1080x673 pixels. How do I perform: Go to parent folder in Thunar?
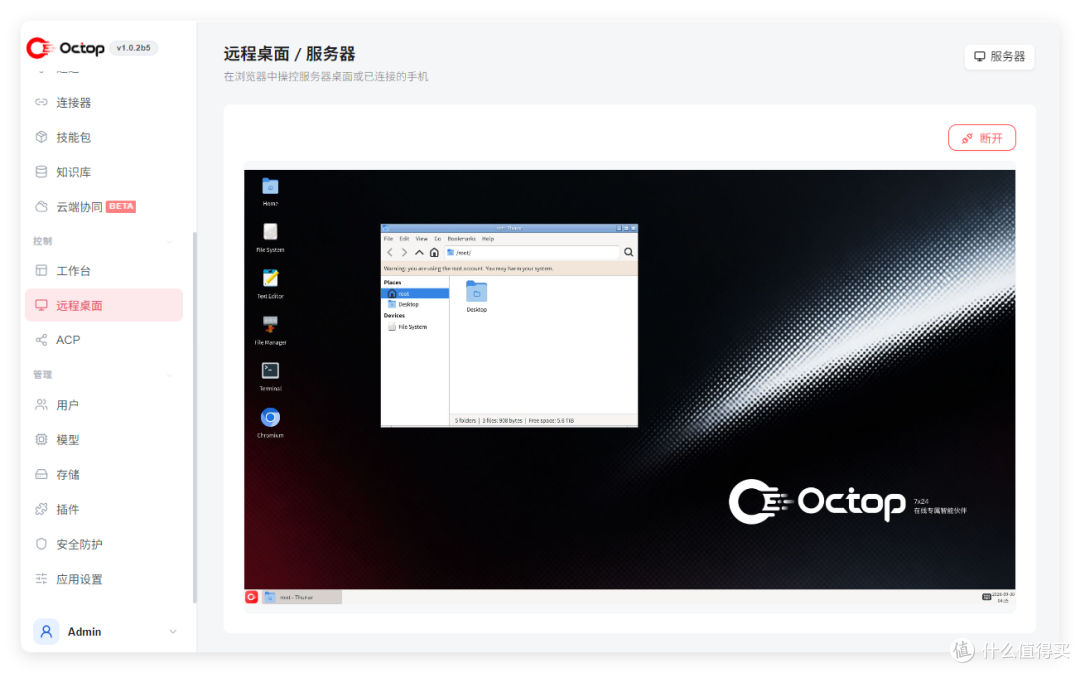click(x=419, y=252)
